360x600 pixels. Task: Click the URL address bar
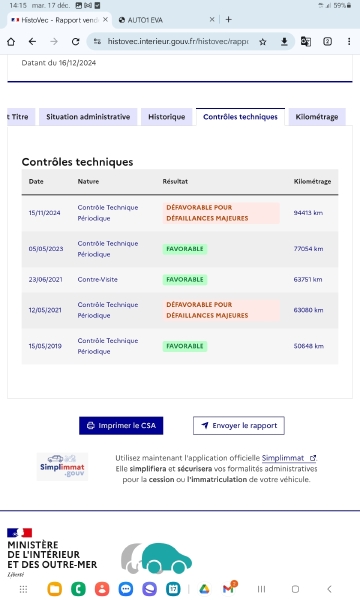[x=178, y=41]
